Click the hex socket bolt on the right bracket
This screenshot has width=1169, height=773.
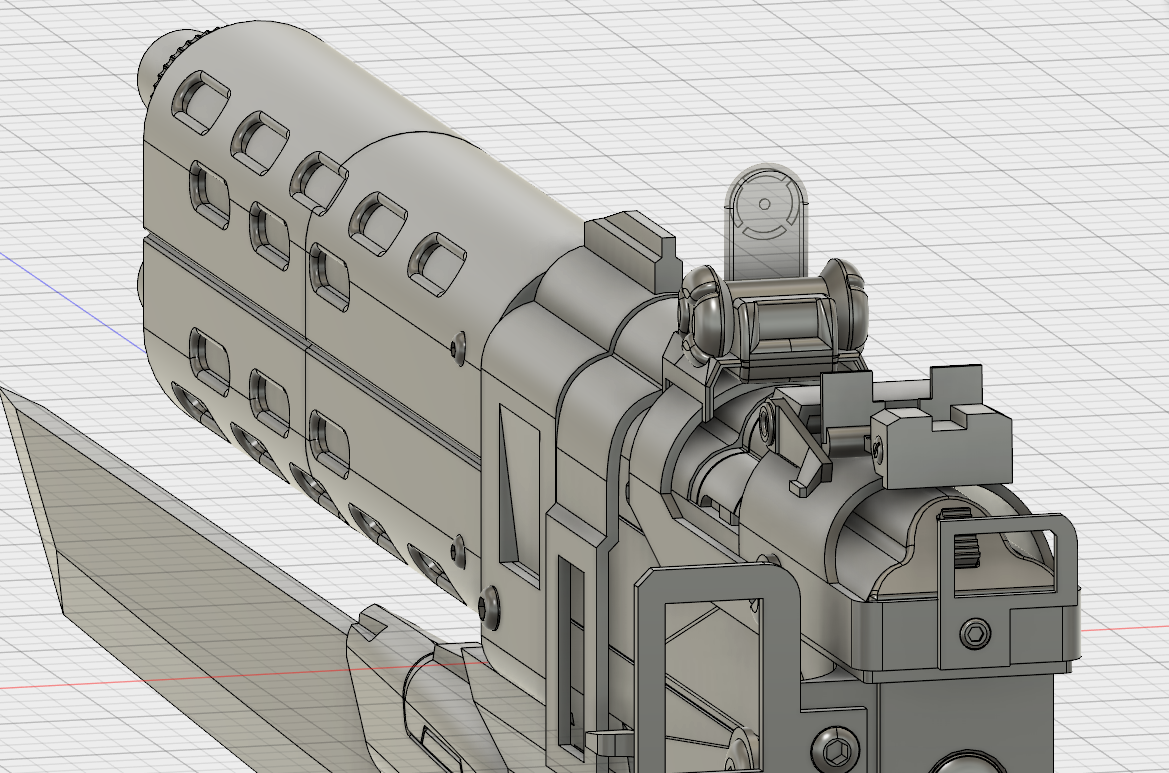click(x=975, y=634)
